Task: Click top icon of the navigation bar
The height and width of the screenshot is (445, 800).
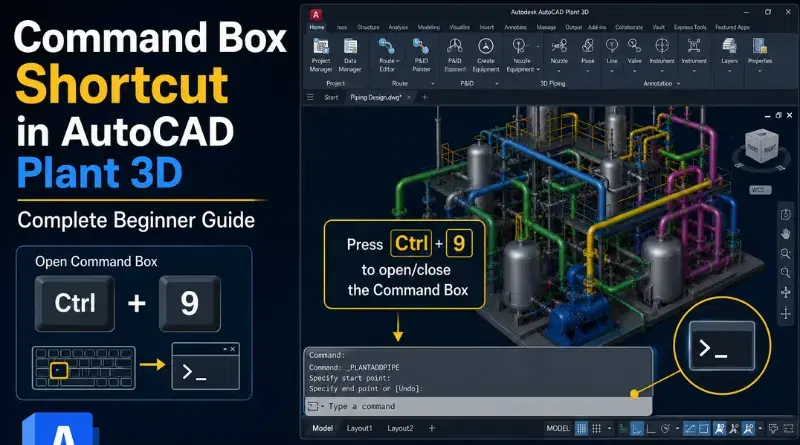Action: point(786,214)
